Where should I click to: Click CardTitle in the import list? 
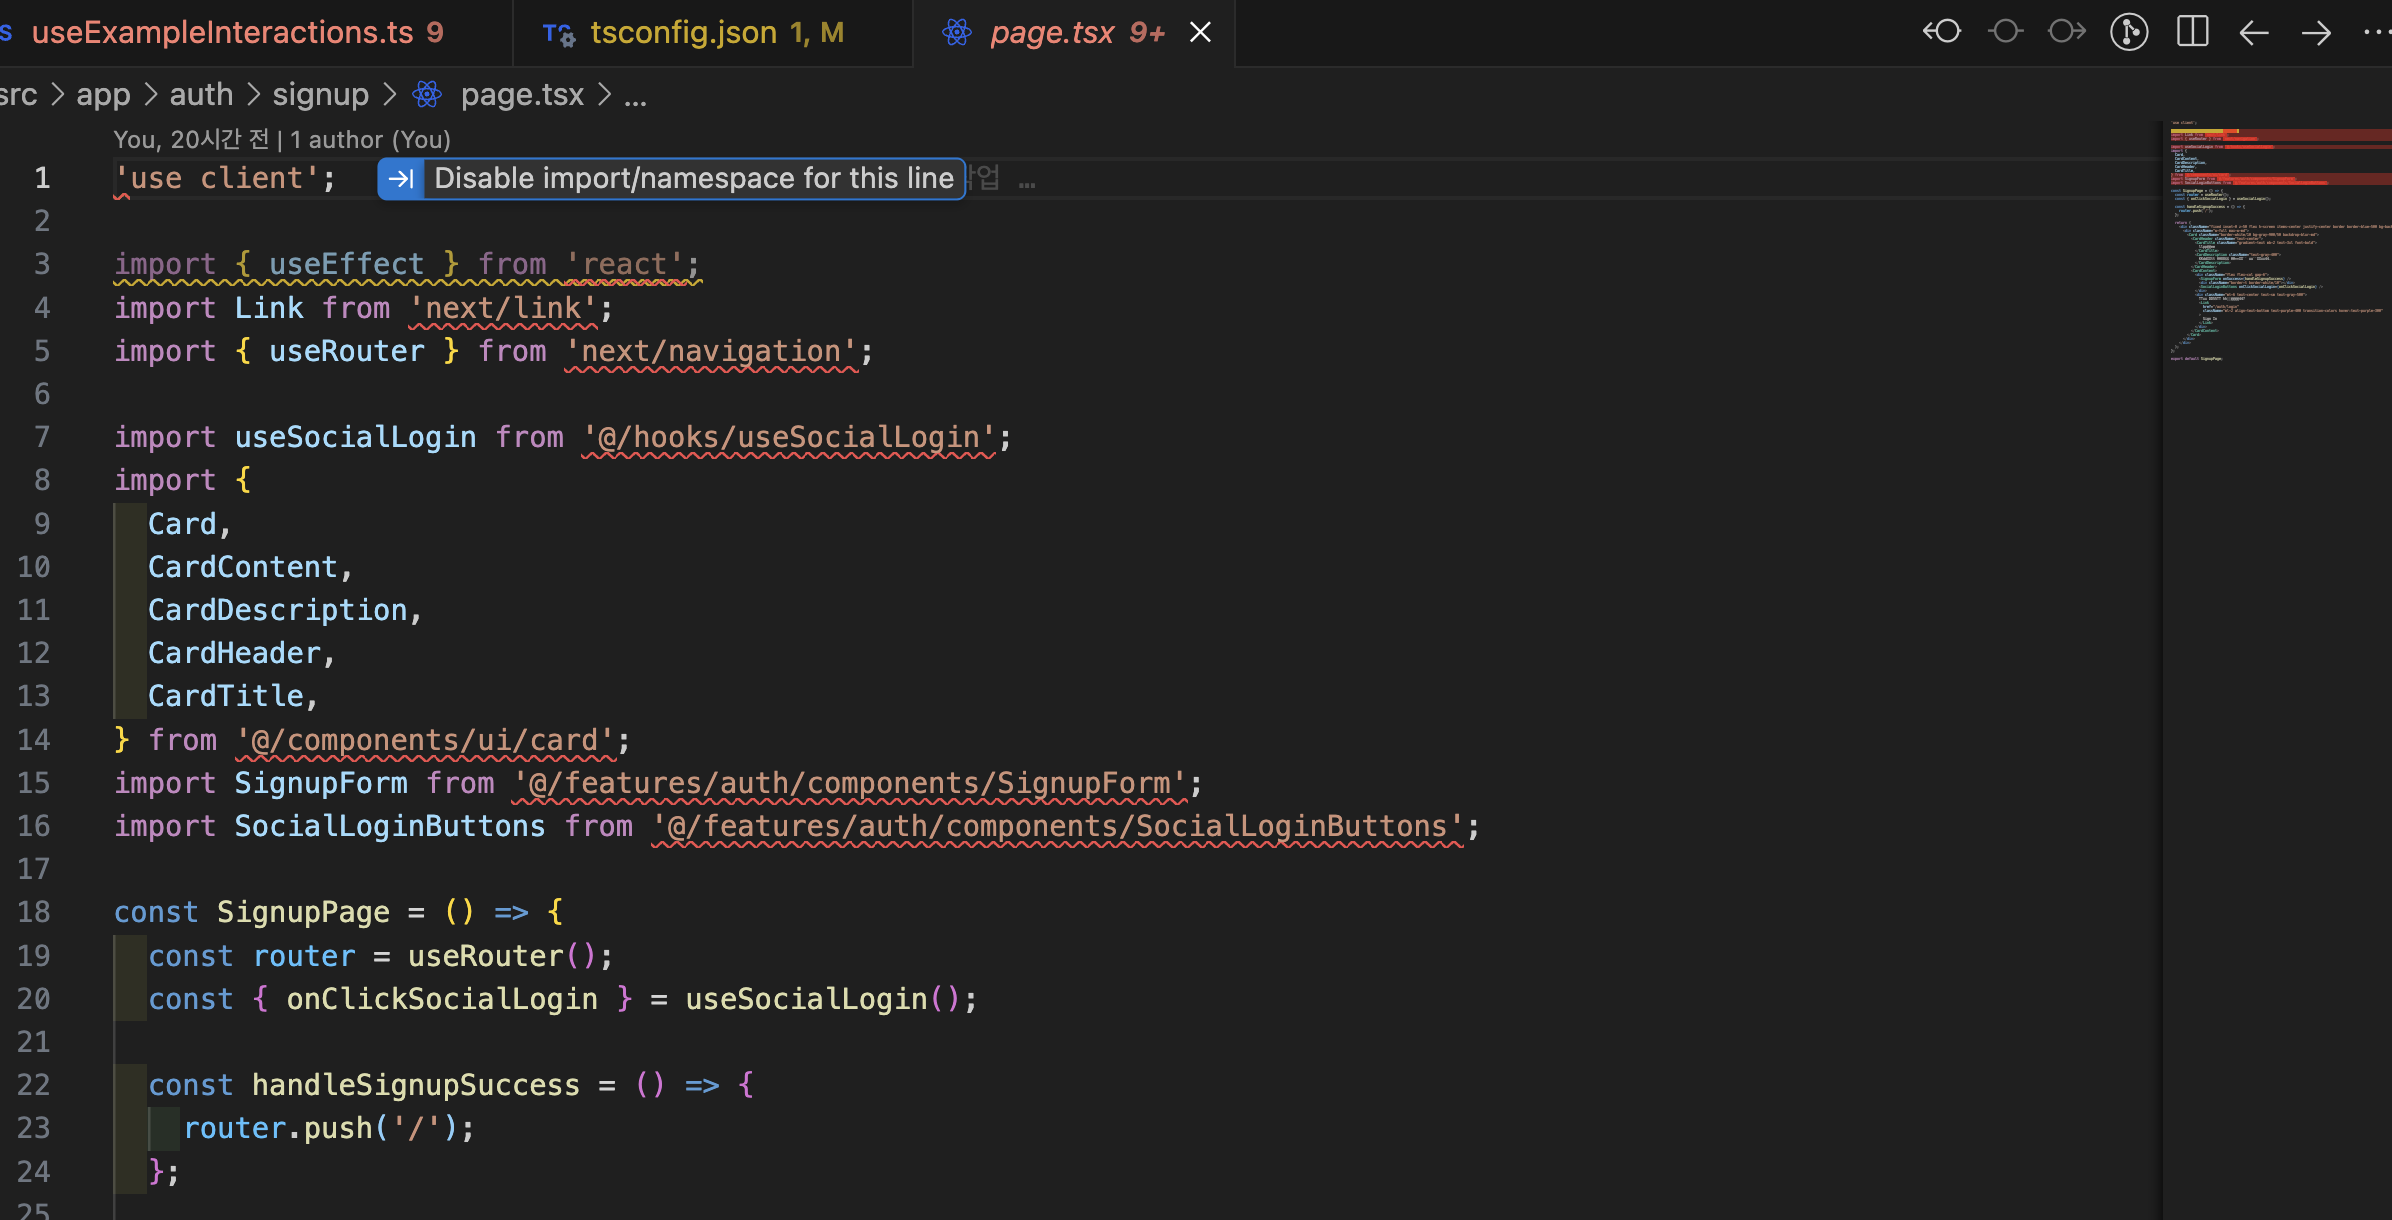pos(226,696)
